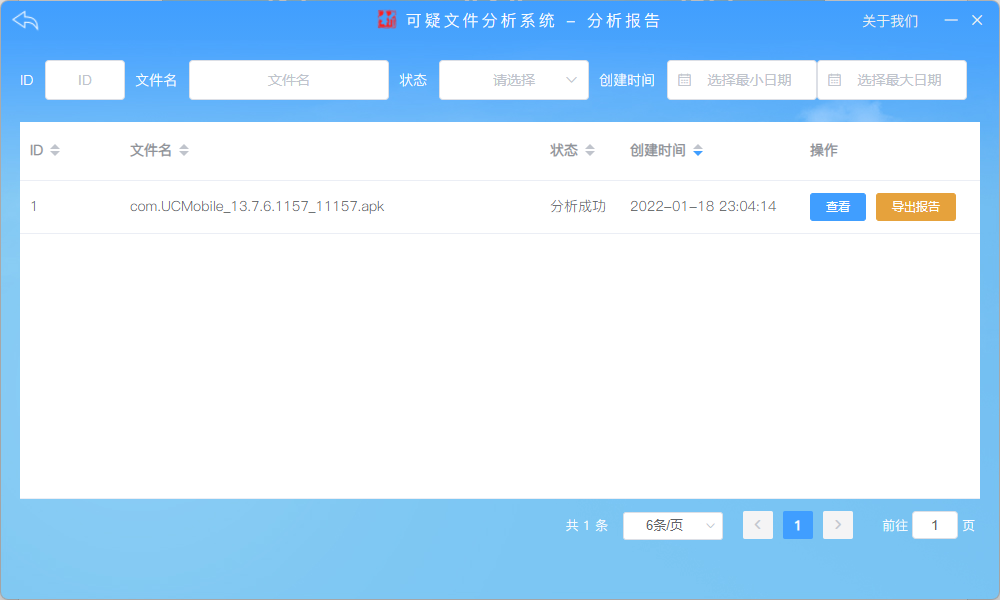Image resolution: width=1000 pixels, height=600 pixels.
Task: Sort by 状态 column arrows
Action: click(x=590, y=151)
